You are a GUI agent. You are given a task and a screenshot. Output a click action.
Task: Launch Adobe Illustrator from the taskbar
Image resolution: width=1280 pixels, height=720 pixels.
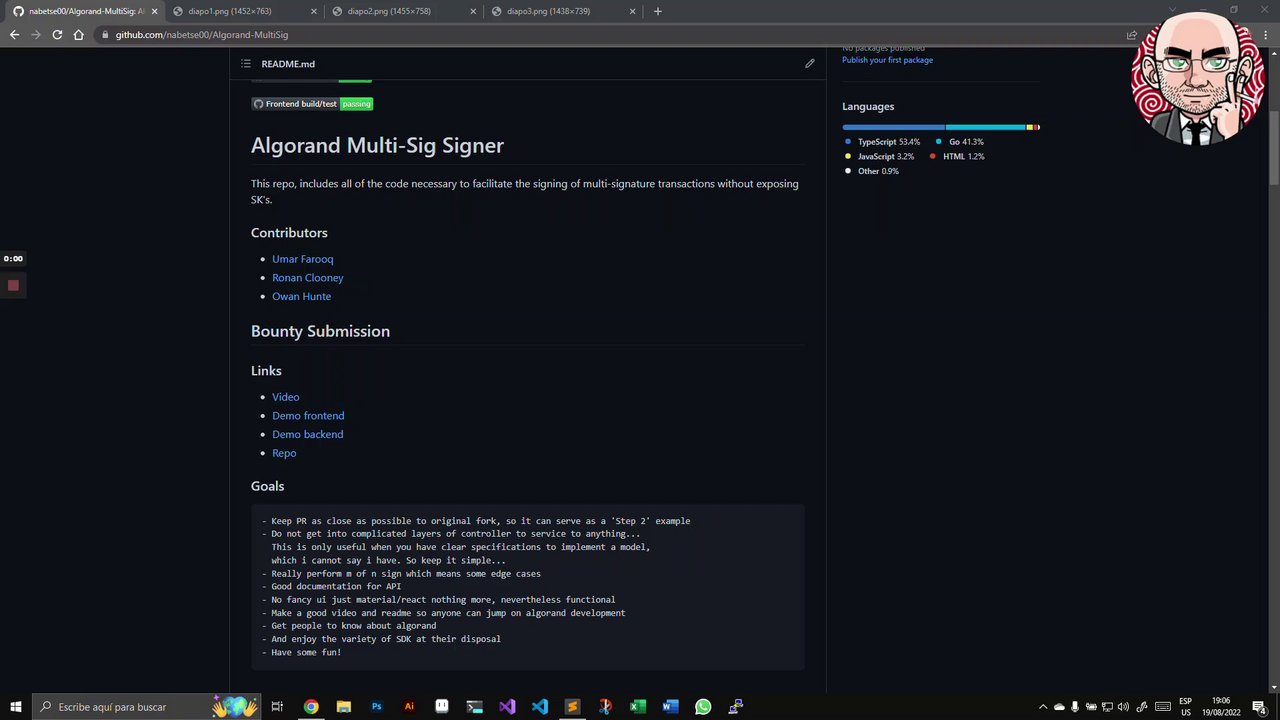pos(409,707)
